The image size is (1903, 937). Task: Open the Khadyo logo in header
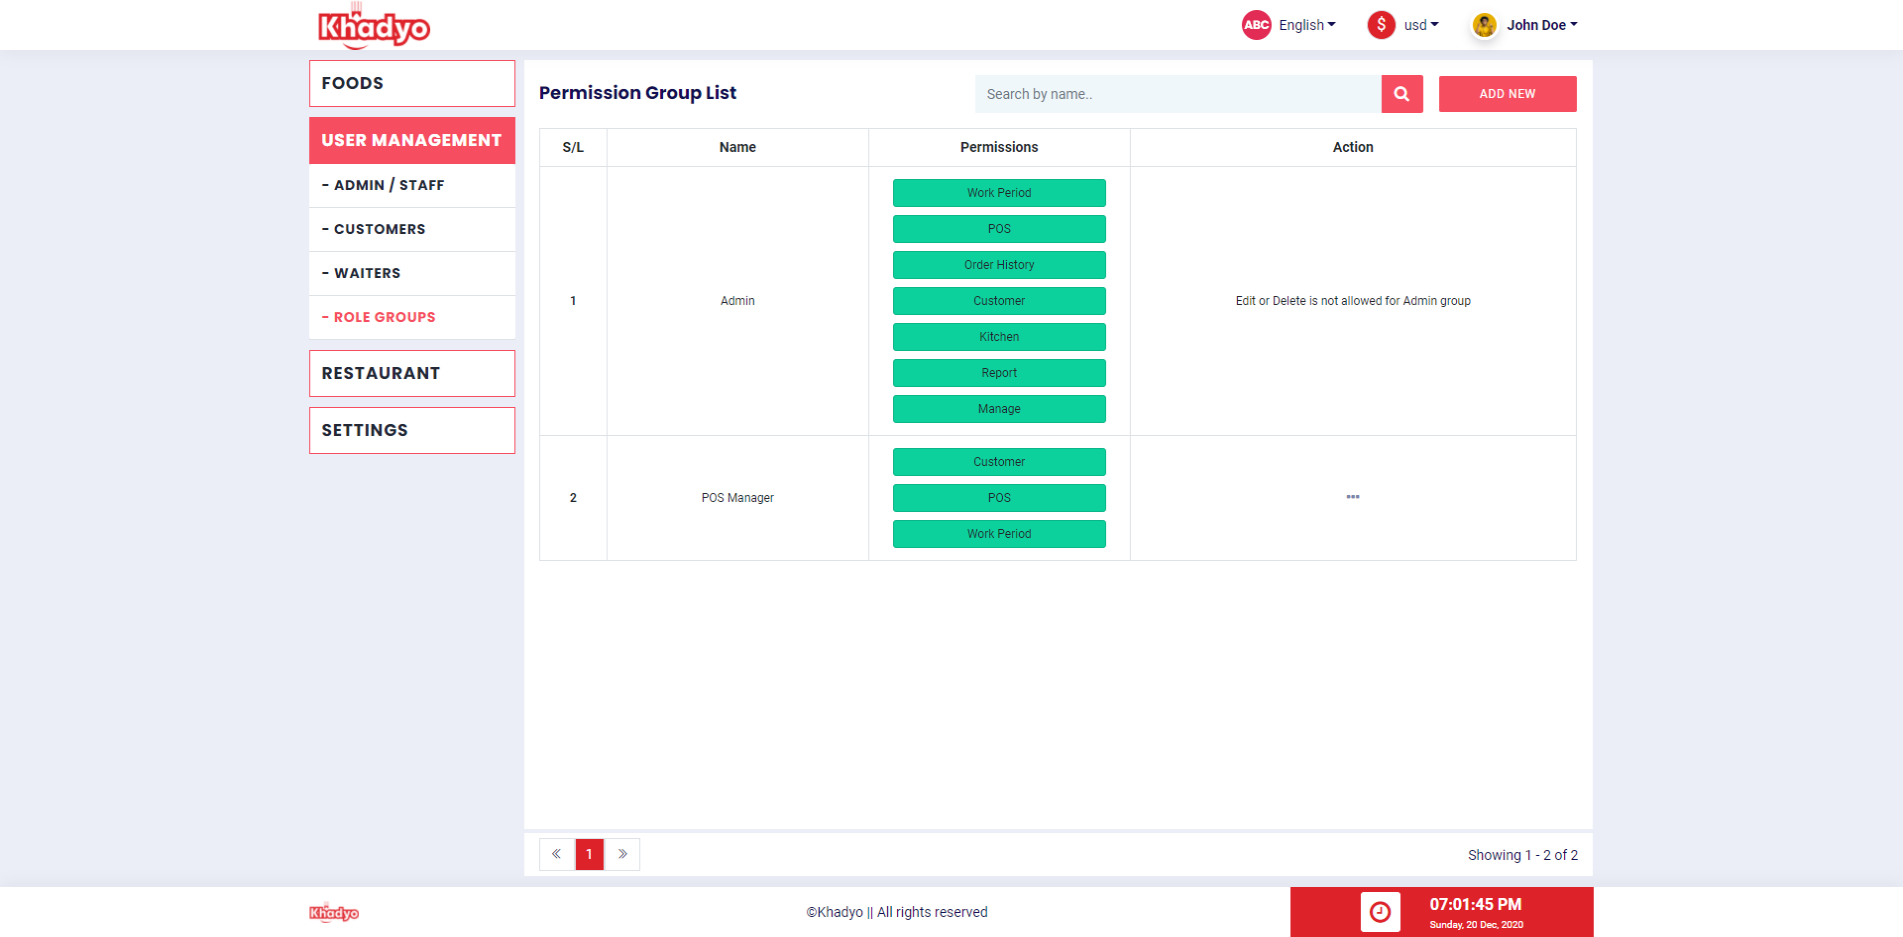pos(374,26)
